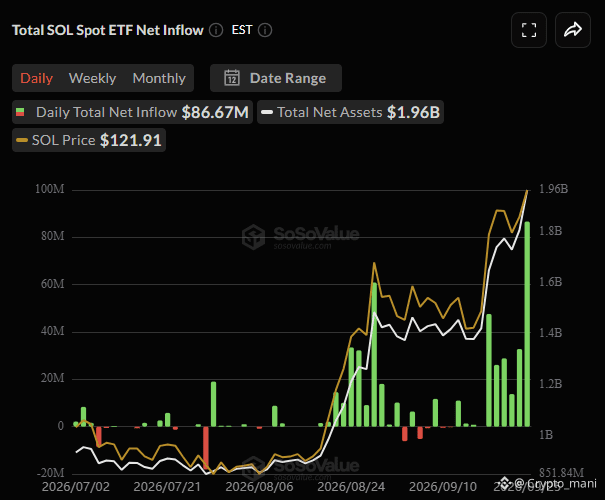Click green-red Daily Net Inflow legend marker
Viewport: 605px width, 500px height.
[20, 112]
